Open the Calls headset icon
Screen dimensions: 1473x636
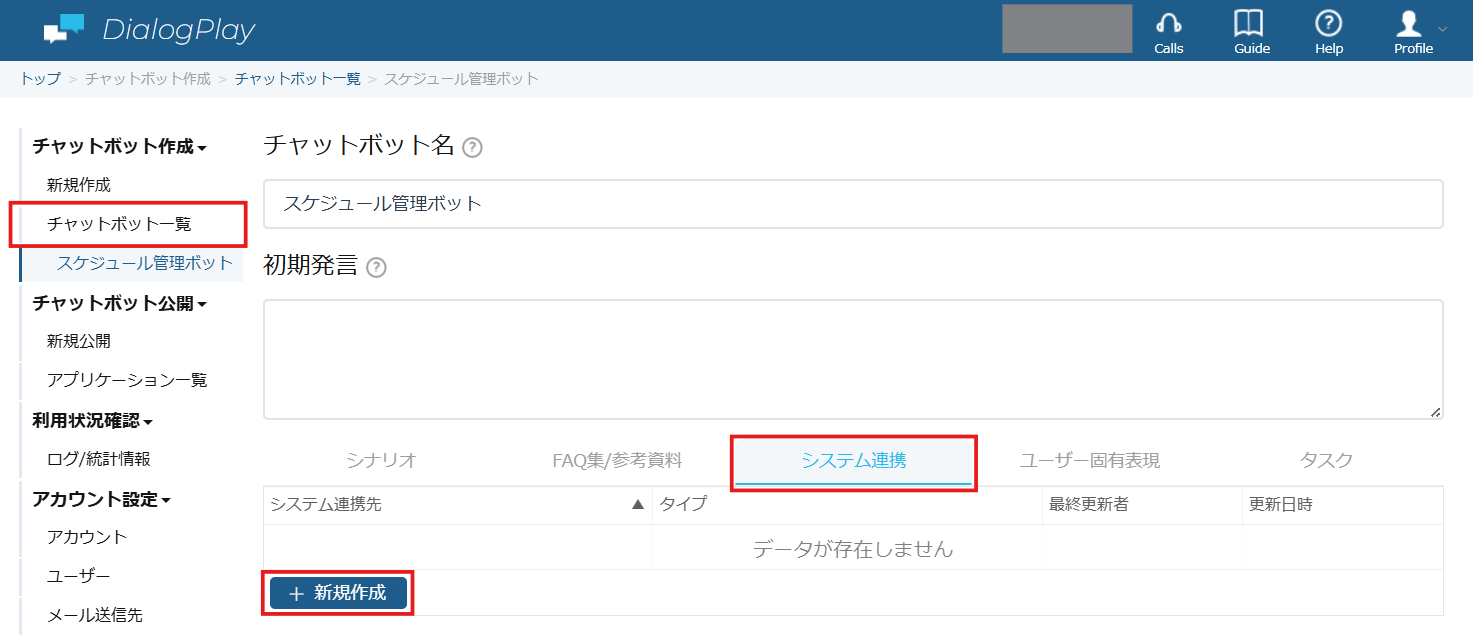click(x=1168, y=24)
